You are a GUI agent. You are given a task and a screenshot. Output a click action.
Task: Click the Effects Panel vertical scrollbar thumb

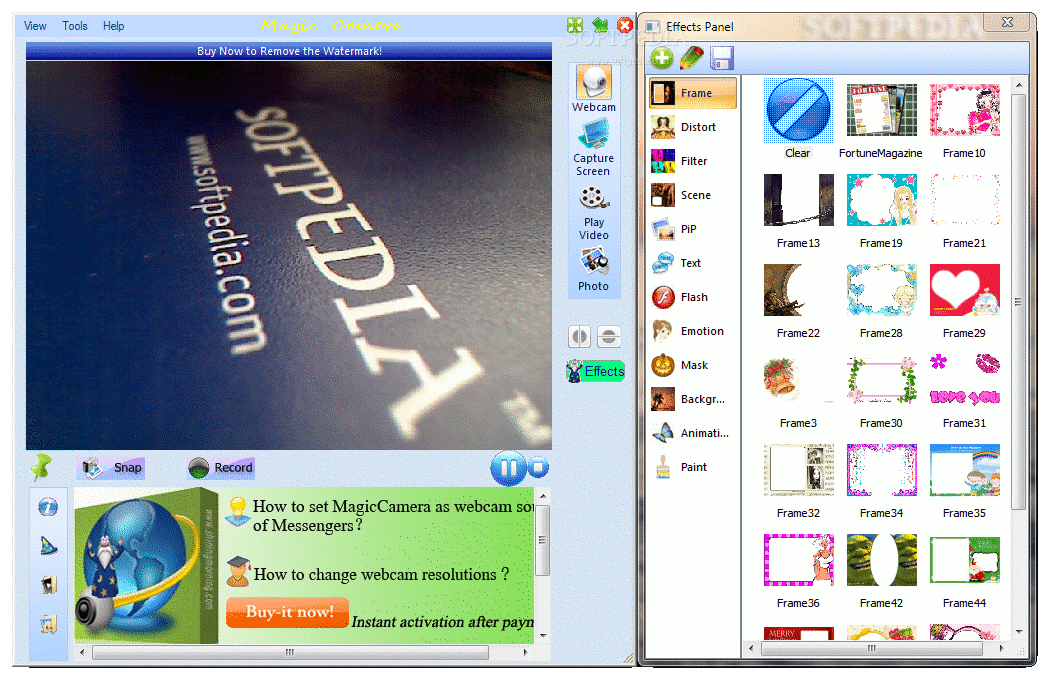[1019, 301]
